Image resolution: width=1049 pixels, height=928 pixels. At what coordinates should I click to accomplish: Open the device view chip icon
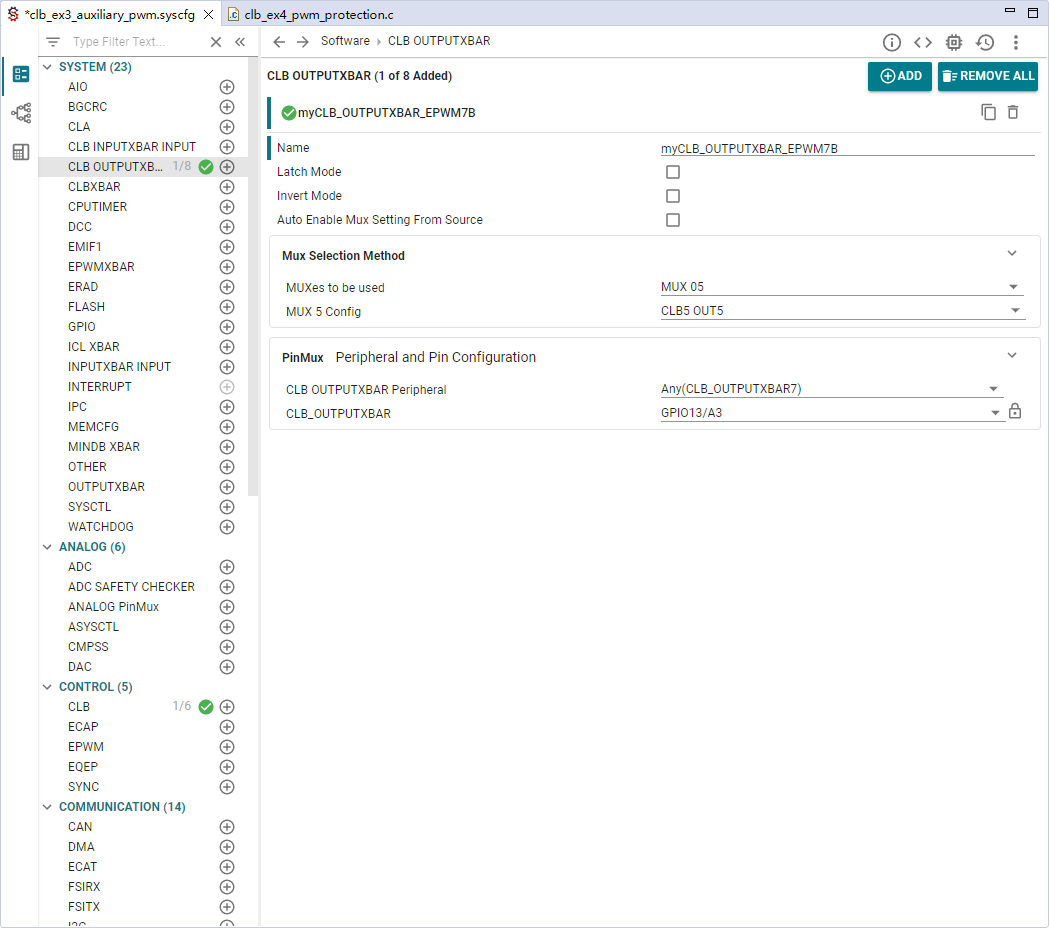pyautogui.click(x=953, y=42)
